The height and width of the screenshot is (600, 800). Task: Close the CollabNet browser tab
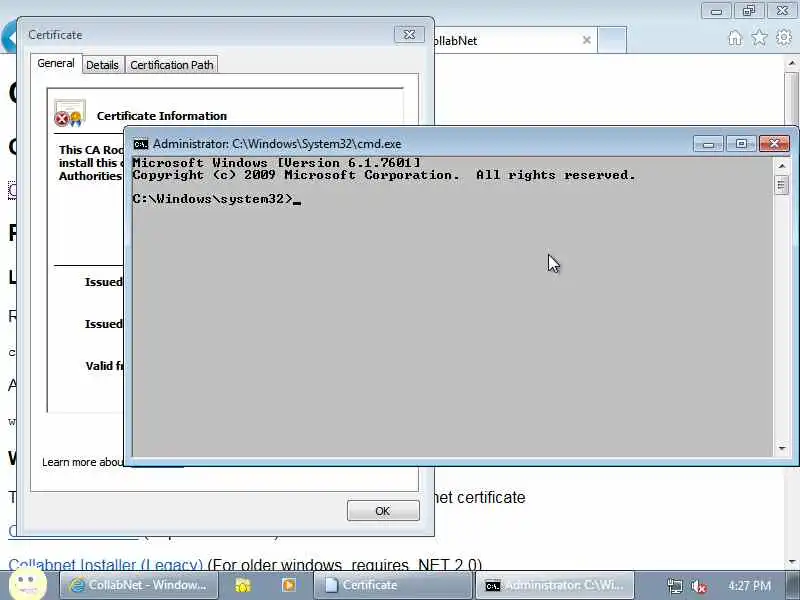point(587,40)
